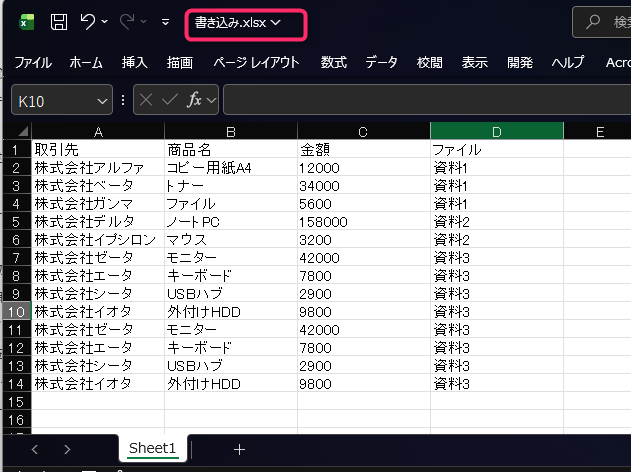The height and width of the screenshot is (472, 631).
Task: Open the Customize Quick Access Toolbar dropdown
Action: (165, 22)
